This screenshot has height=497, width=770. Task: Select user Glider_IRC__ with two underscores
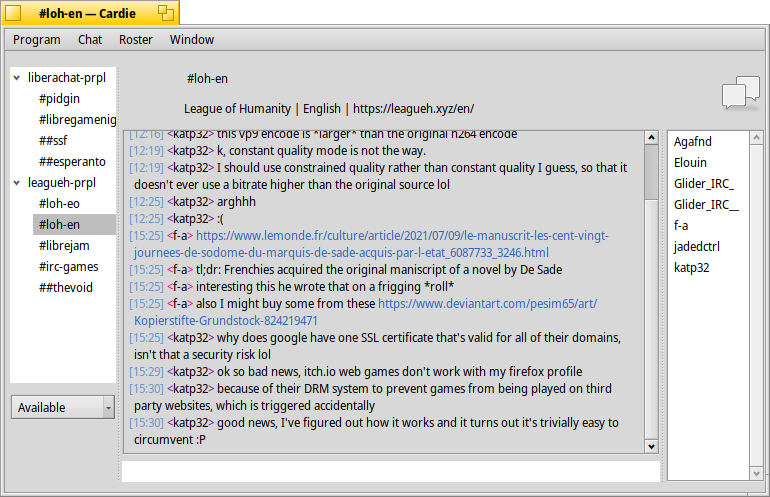click(x=708, y=205)
